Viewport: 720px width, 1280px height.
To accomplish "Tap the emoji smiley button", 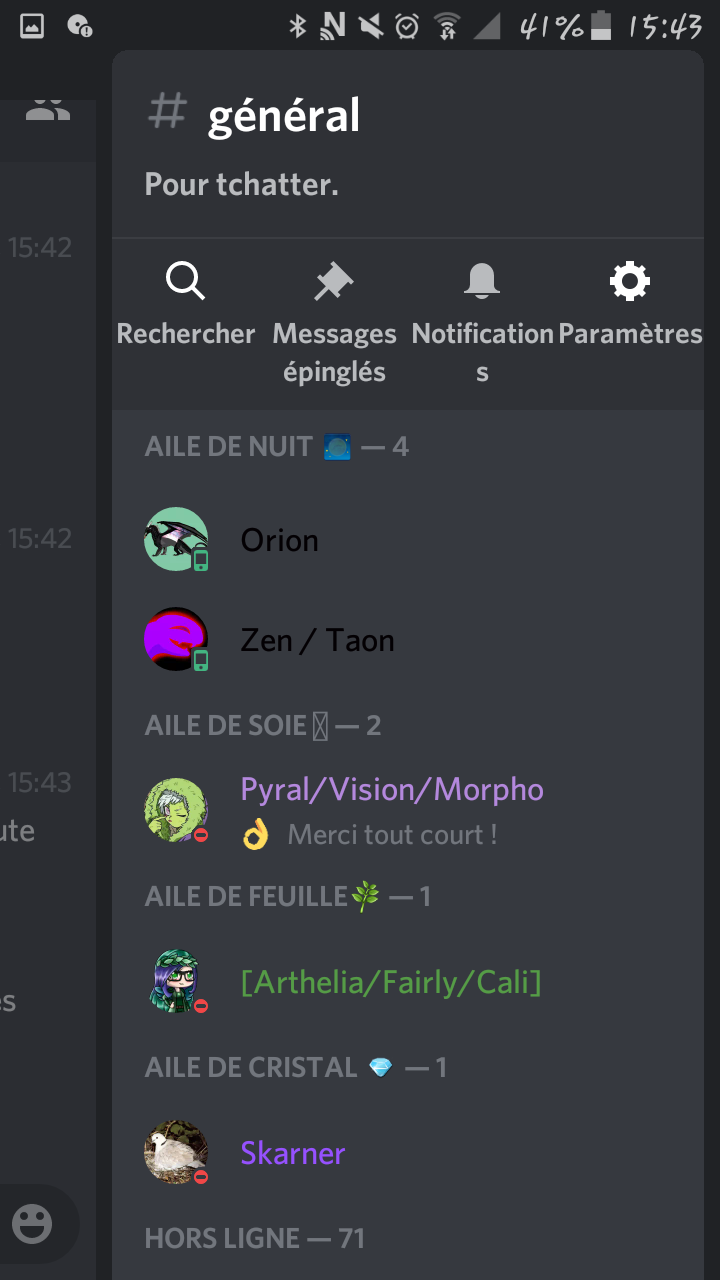I will click(32, 1223).
